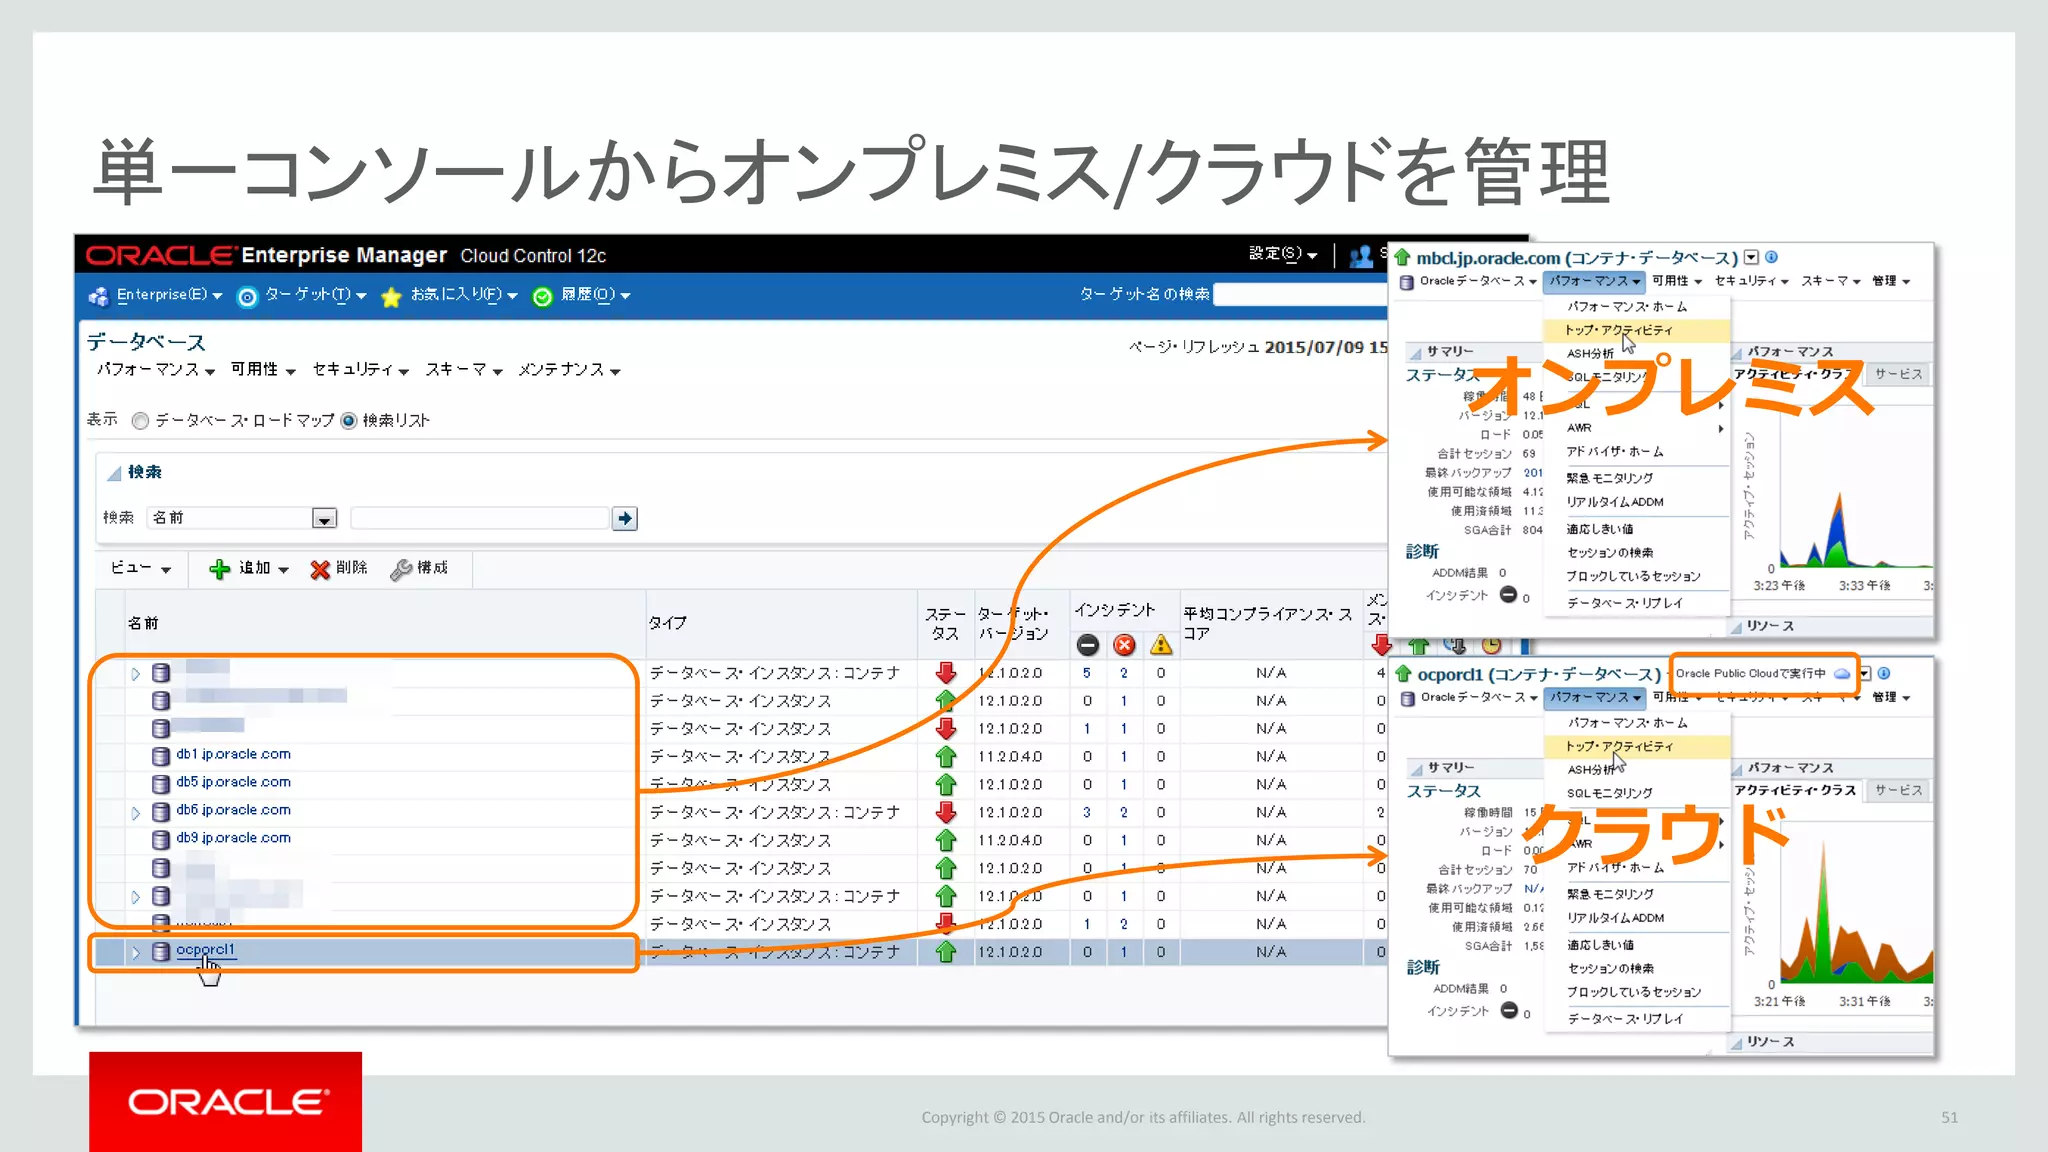This screenshot has width=2048, height=1152.
Task: Click the 追加 button label
Action: tap(254, 568)
